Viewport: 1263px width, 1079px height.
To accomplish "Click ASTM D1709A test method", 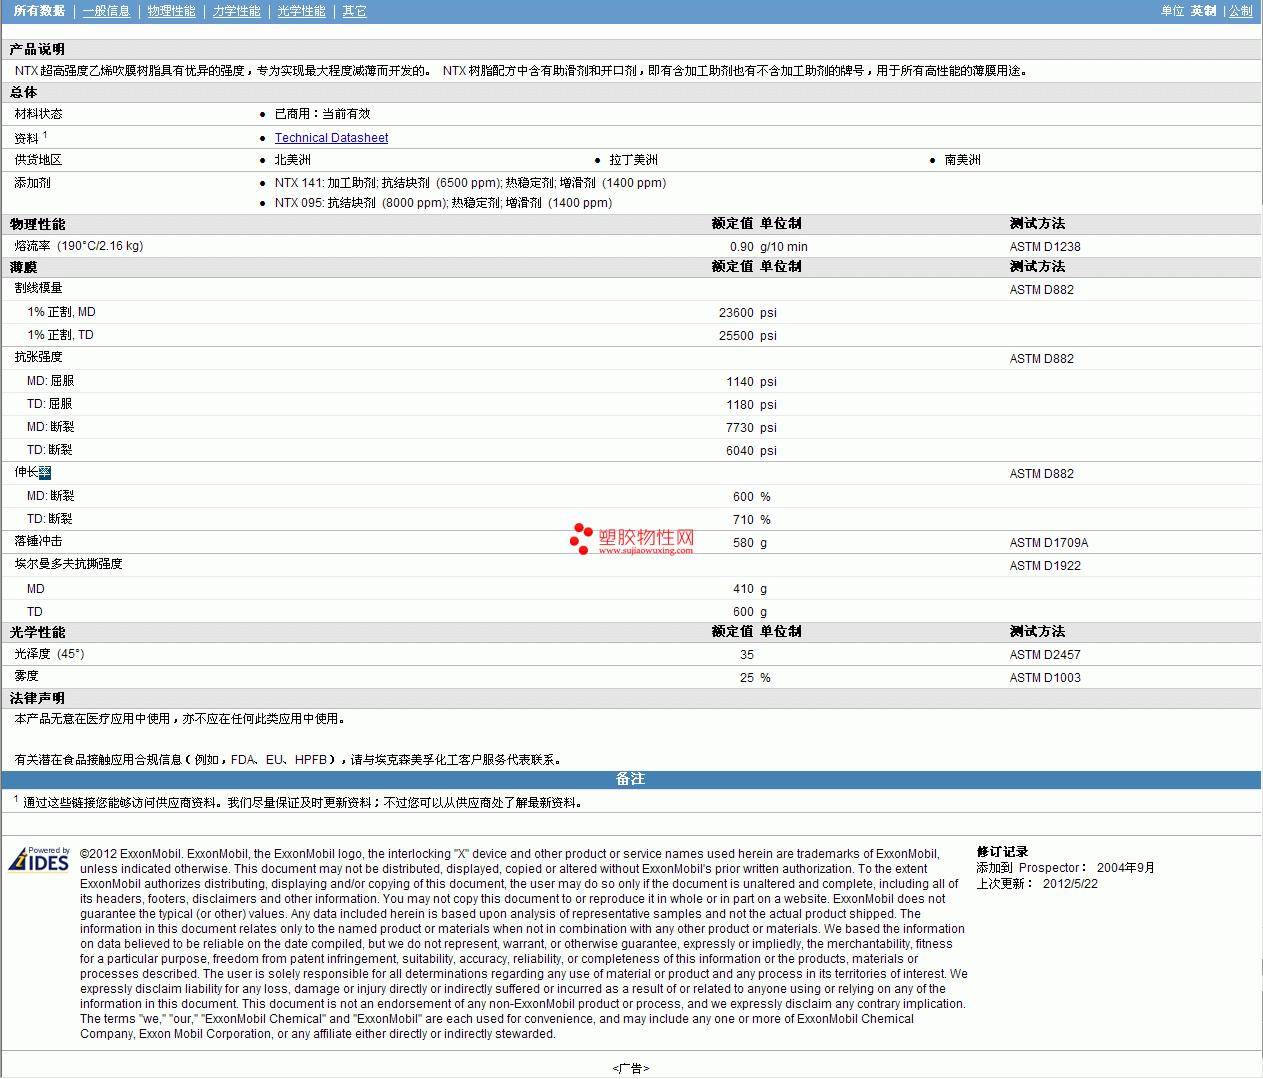I will coord(1049,543).
